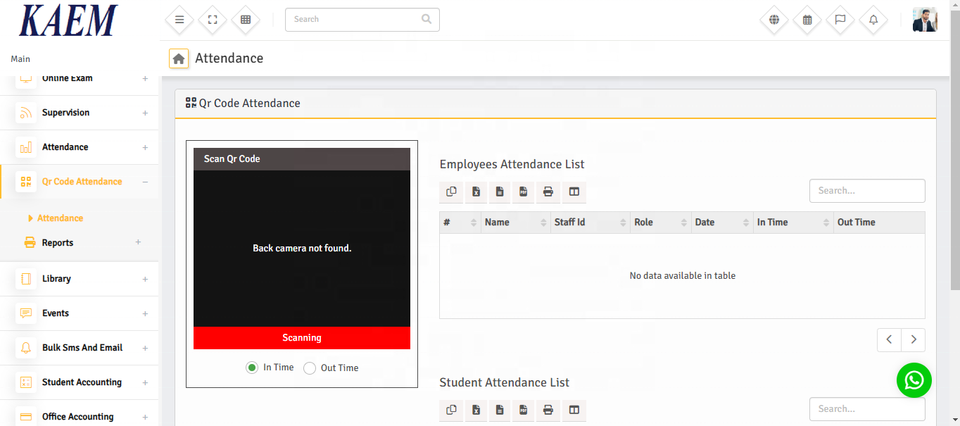Open the language globe icon
Viewport: 960px width, 426px height.
773,19
